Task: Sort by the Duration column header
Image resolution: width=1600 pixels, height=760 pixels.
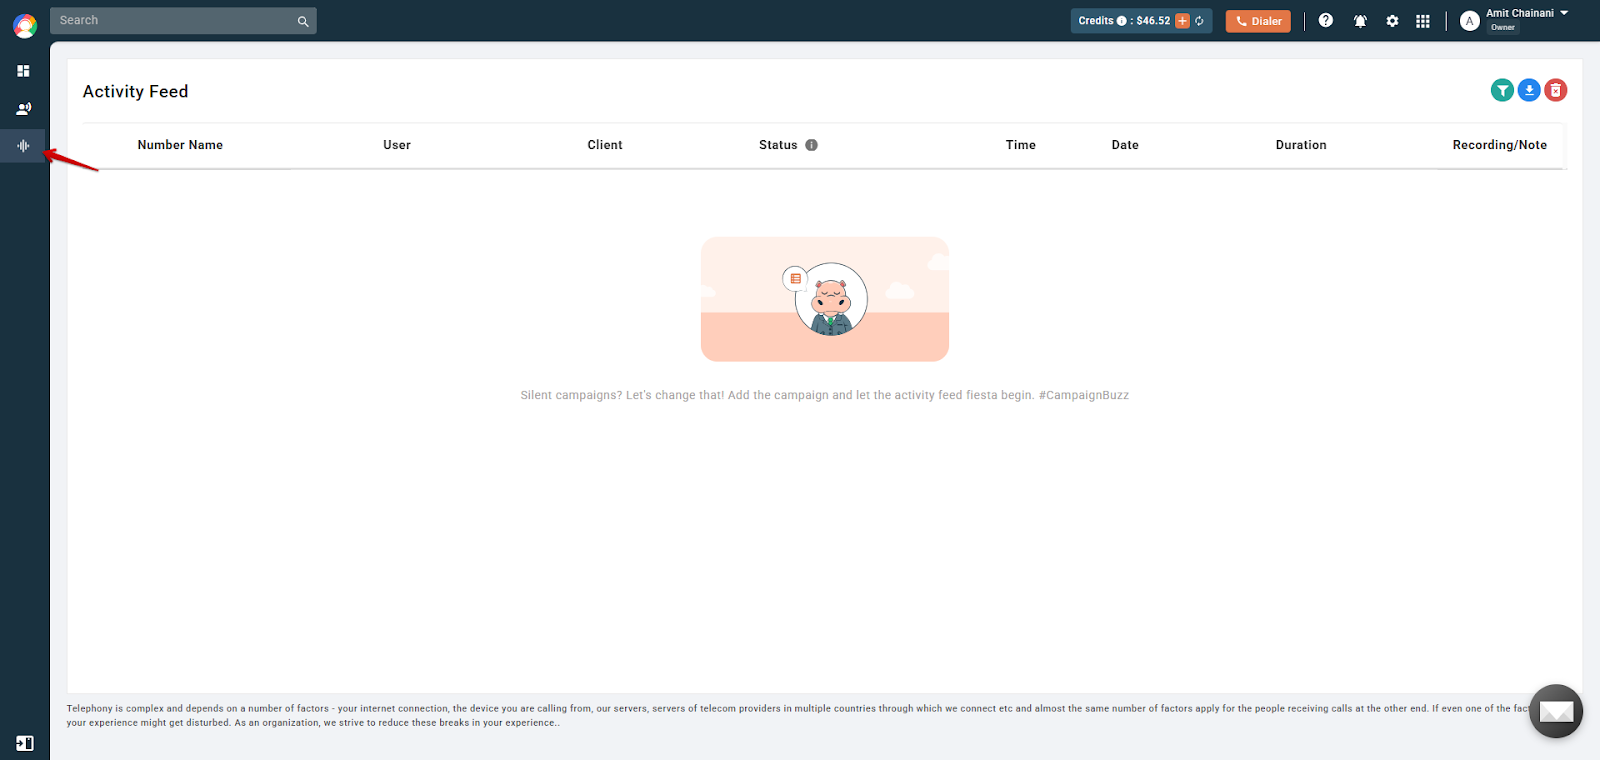Action: (1301, 145)
